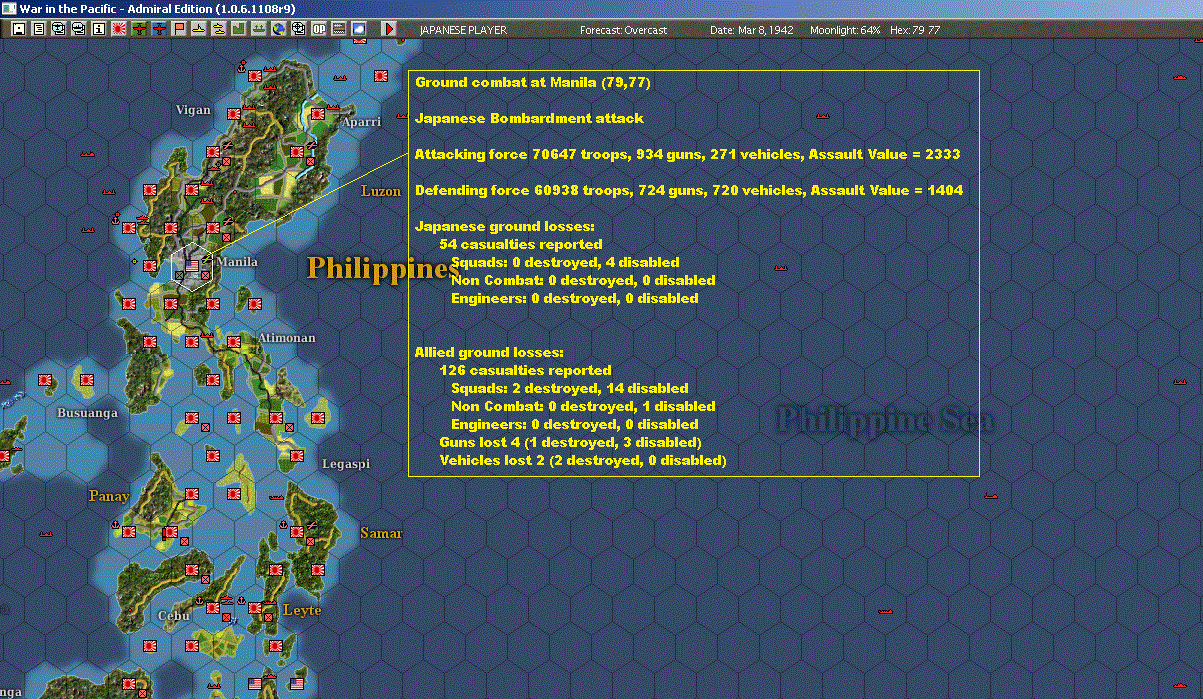The height and width of the screenshot is (699, 1203).
Task: Click the large Philippines map title
Action: [382, 268]
